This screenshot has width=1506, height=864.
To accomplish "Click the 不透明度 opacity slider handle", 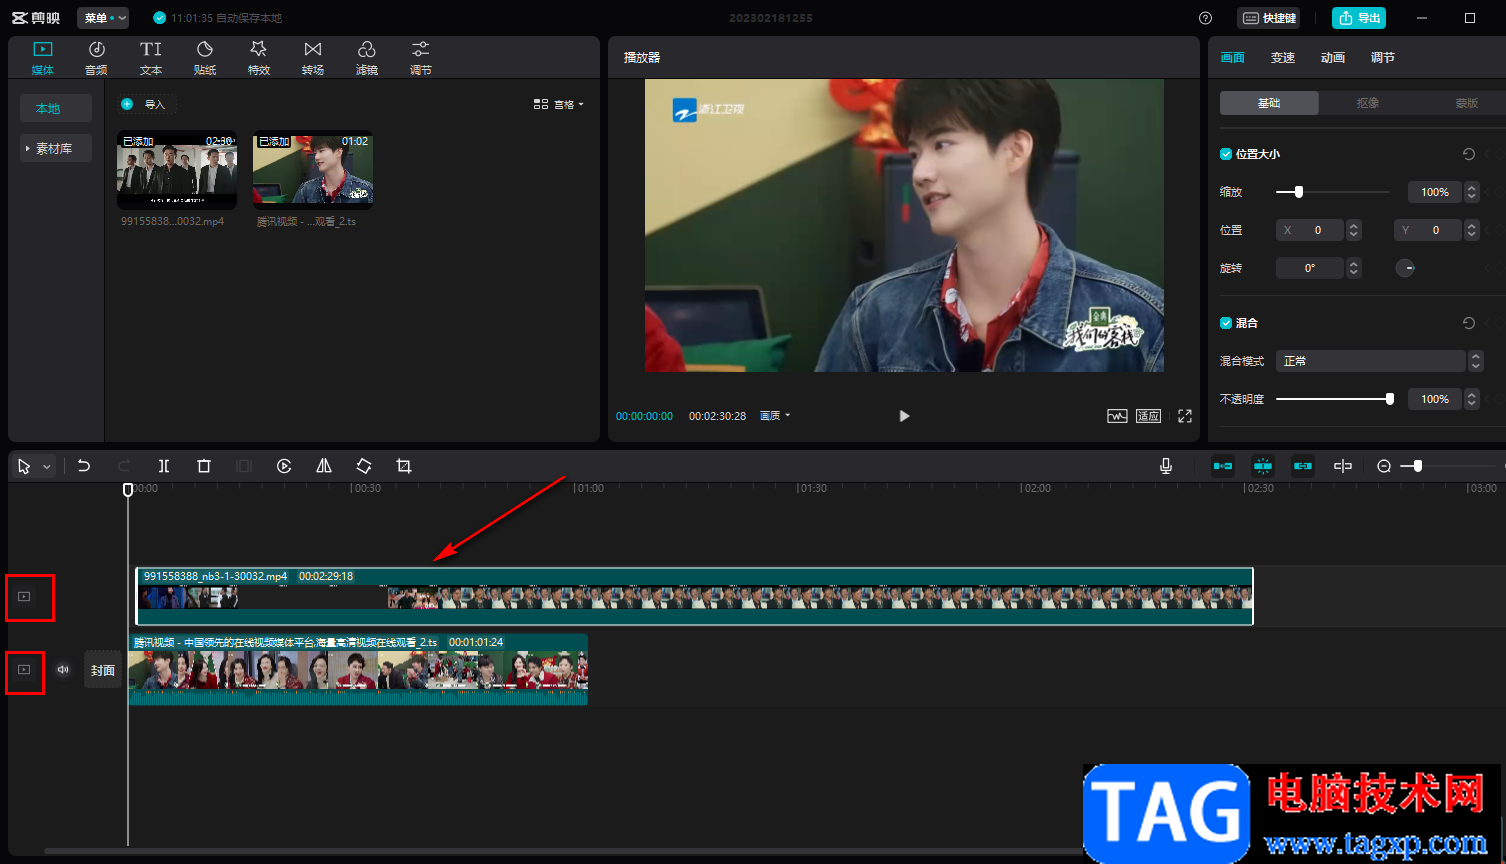I will click(x=1390, y=399).
